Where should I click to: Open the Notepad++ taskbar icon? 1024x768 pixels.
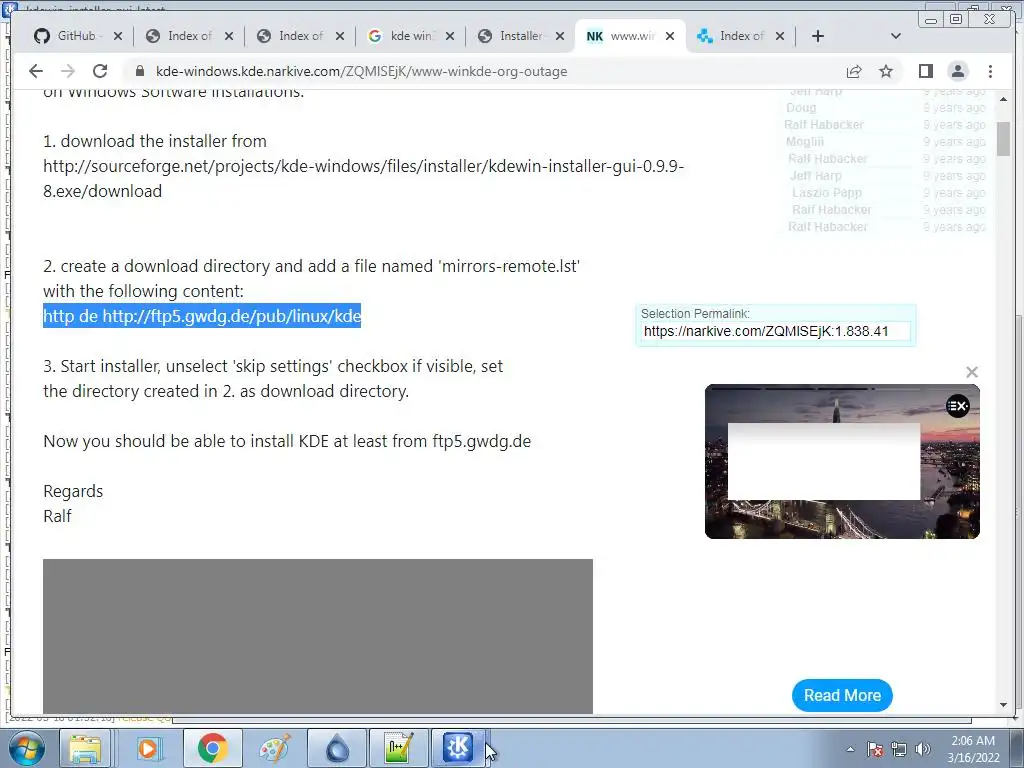[x=398, y=748]
